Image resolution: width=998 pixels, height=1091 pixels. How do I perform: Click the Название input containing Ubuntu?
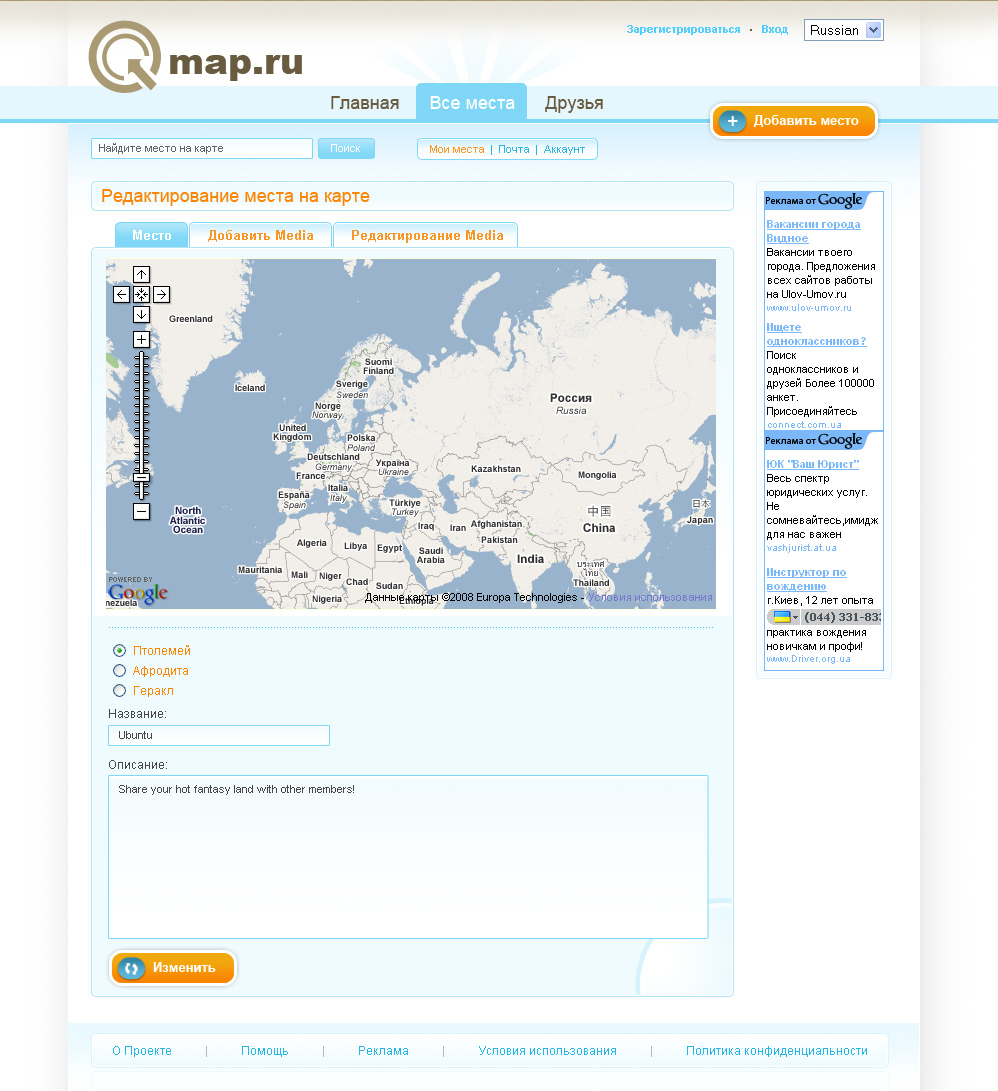coord(218,735)
